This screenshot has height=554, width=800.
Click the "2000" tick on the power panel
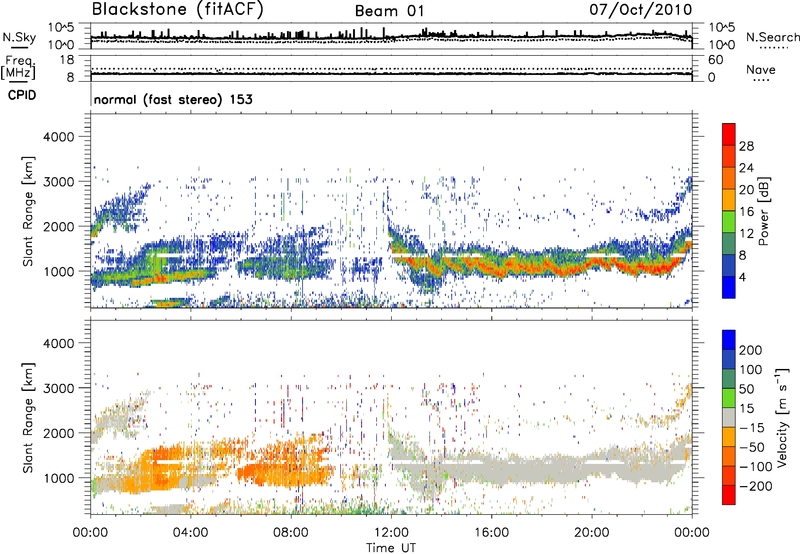[x=58, y=226]
